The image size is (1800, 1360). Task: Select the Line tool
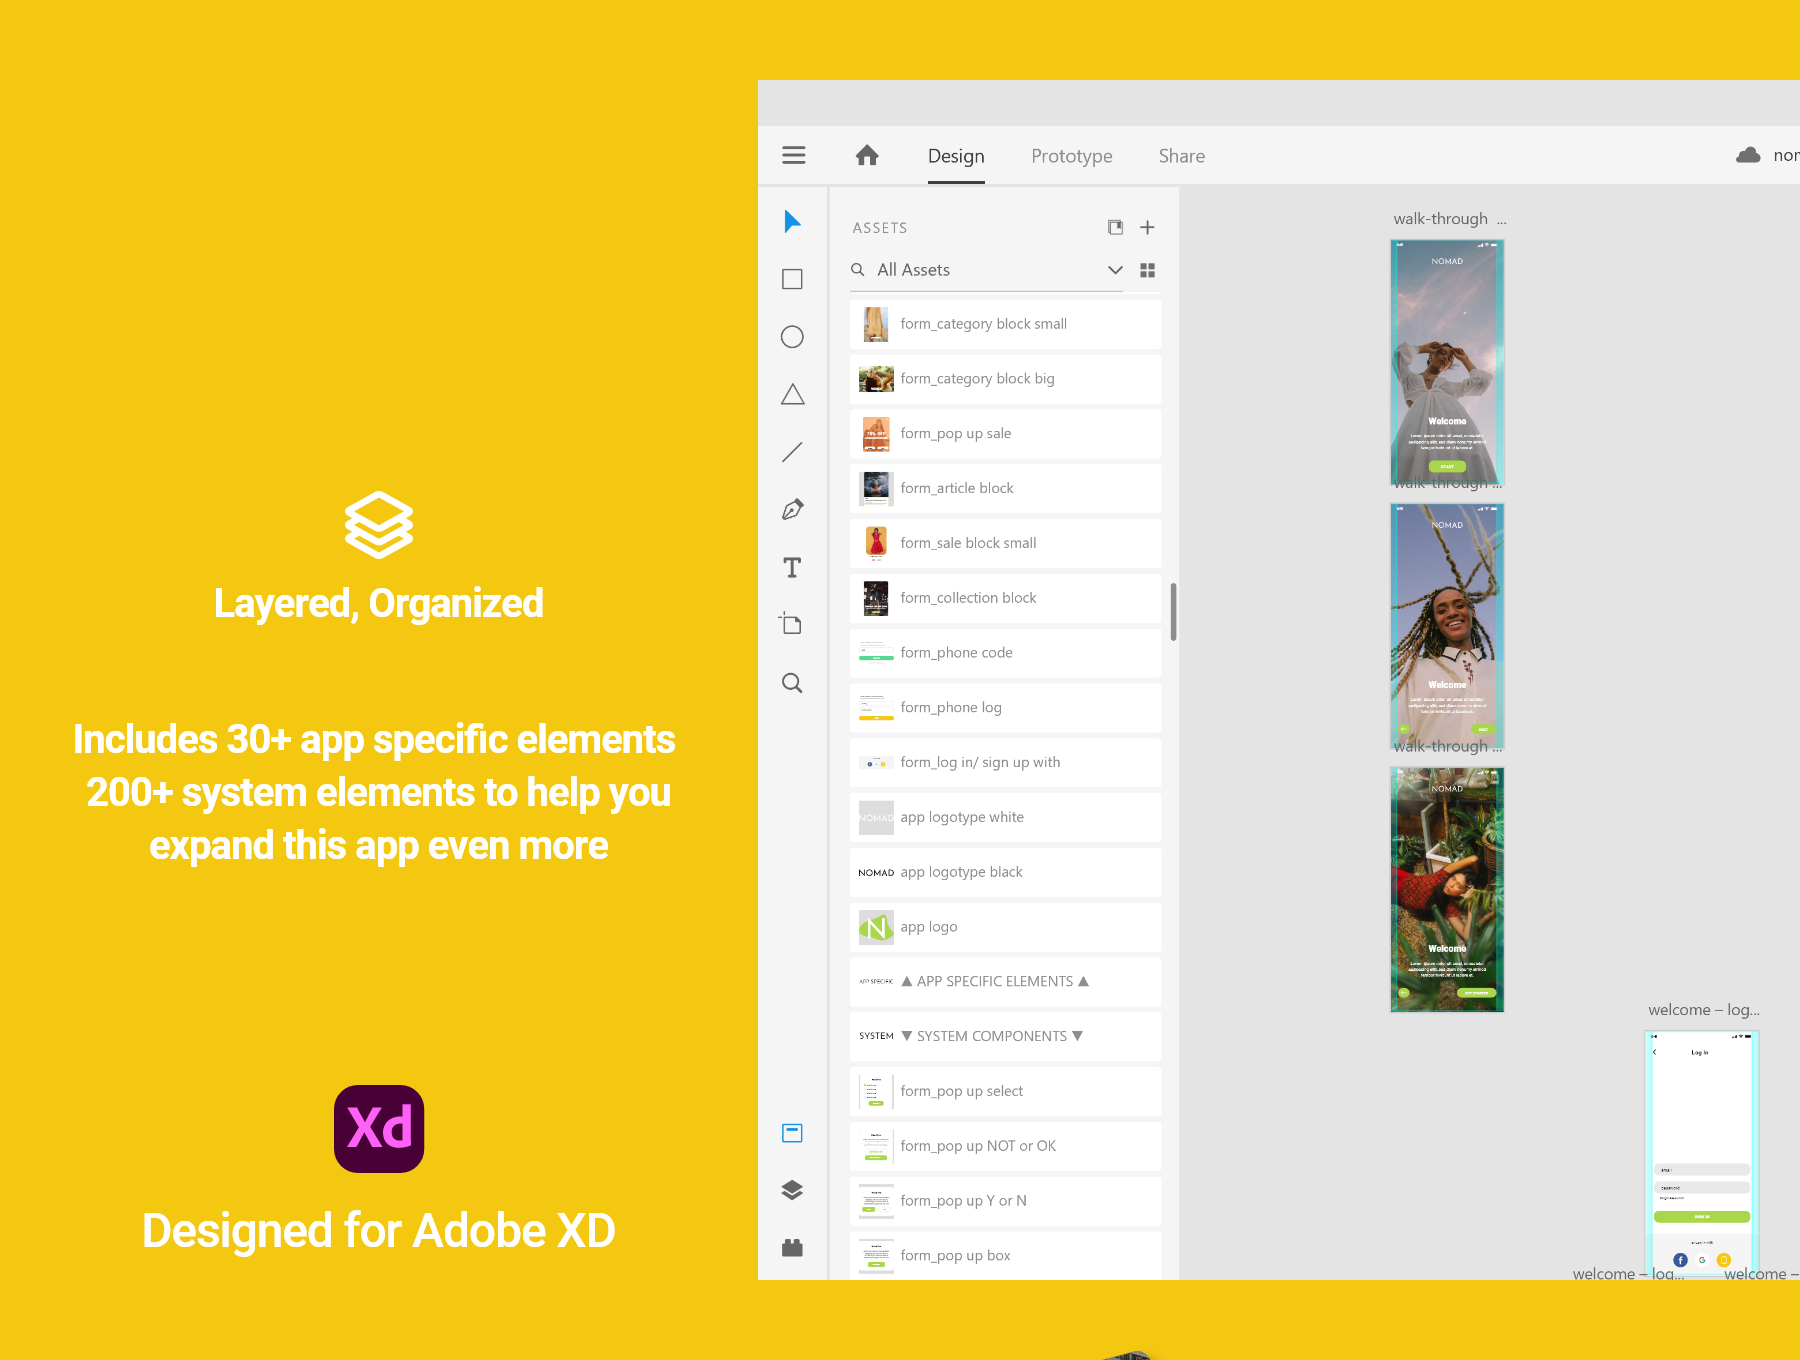(x=792, y=452)
